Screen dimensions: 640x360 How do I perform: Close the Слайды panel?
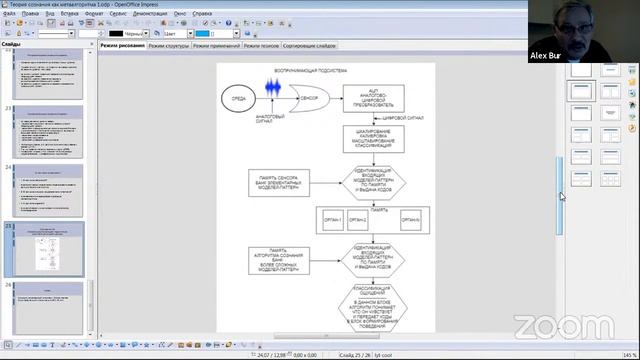click(x=91, y=44)
